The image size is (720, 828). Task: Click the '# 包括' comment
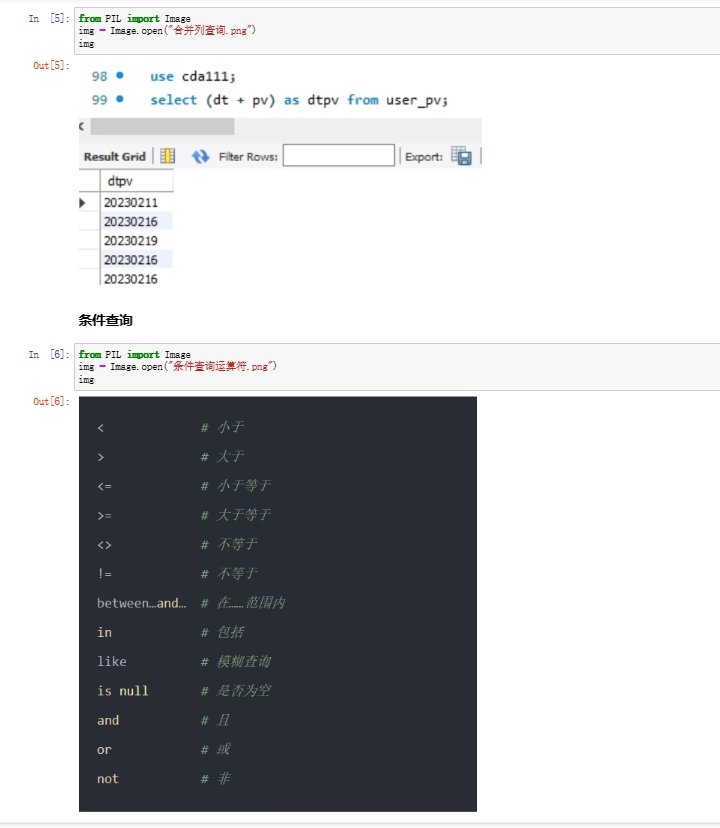[x=222, y=632]
